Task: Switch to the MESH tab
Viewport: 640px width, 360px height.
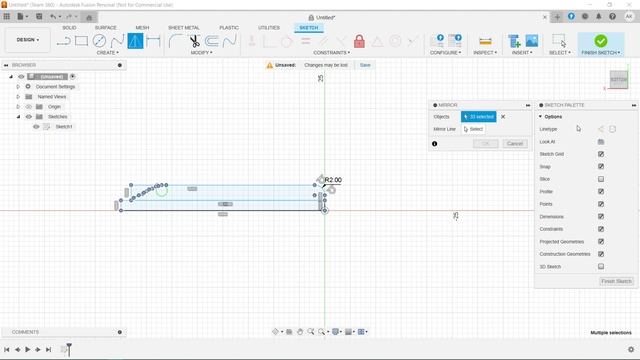Action: coord(142,27)
